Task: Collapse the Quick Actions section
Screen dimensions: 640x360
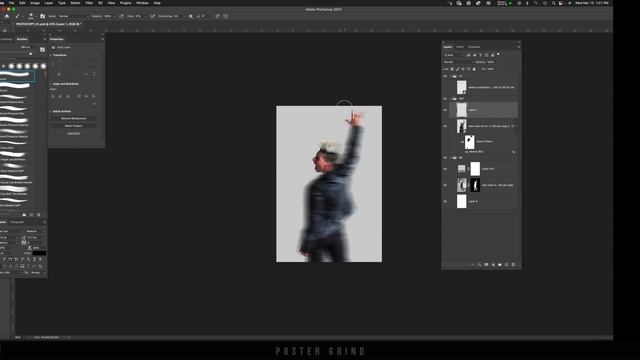Action: [x=51, y=111]
